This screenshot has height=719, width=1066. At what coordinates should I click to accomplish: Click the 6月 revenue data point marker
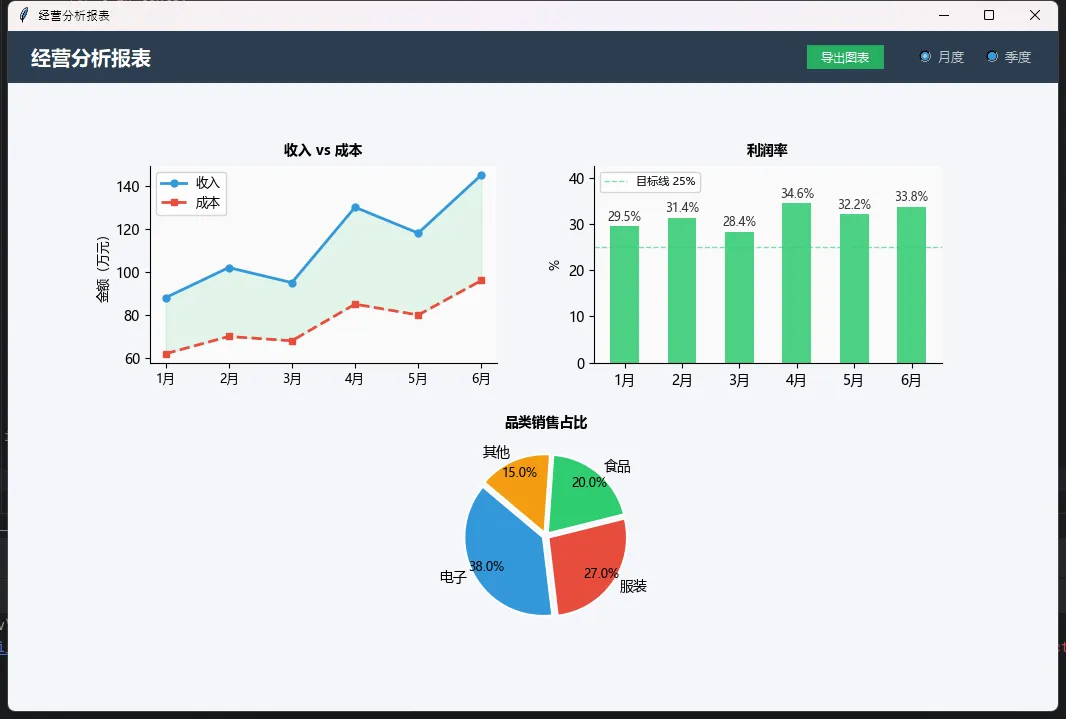(481, 175)
